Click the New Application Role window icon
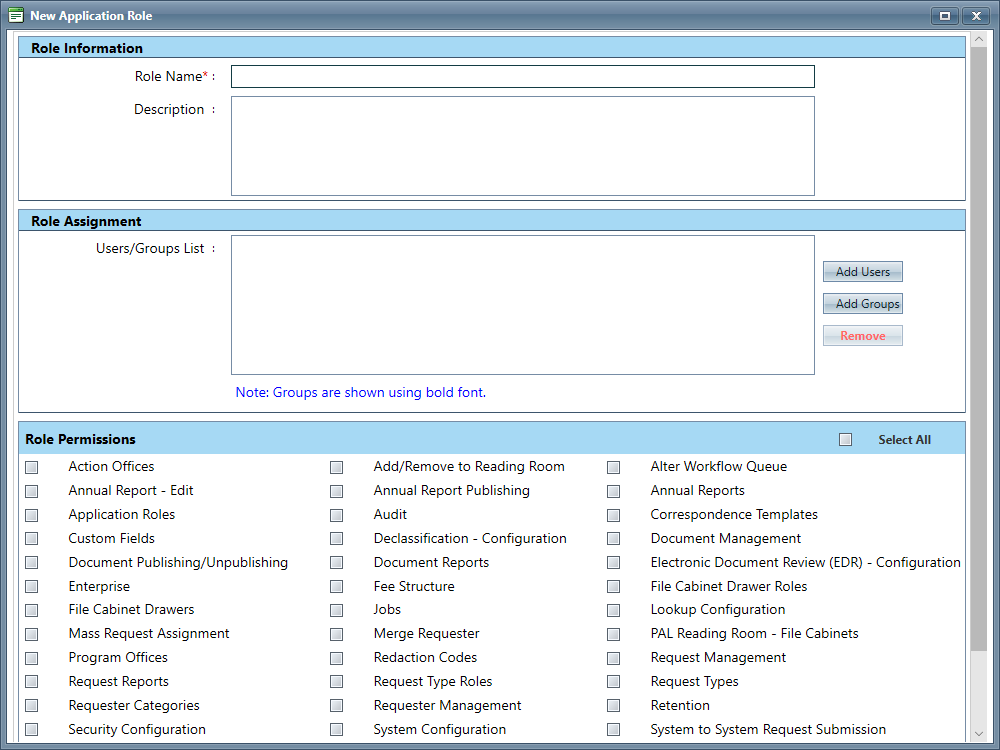The width and height of the screenshot is (1000, 750). (x=16, y=16)
